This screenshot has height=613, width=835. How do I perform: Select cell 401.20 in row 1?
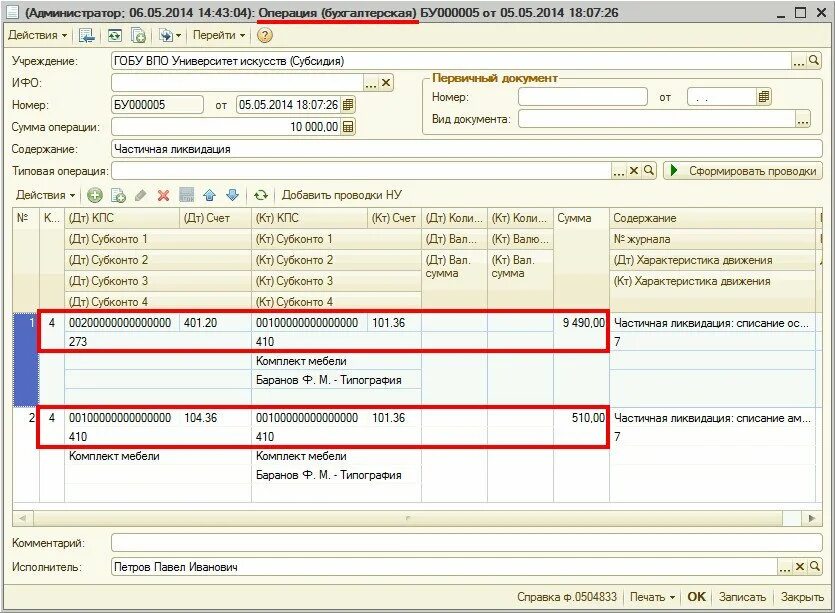click(x=216, y=323)
